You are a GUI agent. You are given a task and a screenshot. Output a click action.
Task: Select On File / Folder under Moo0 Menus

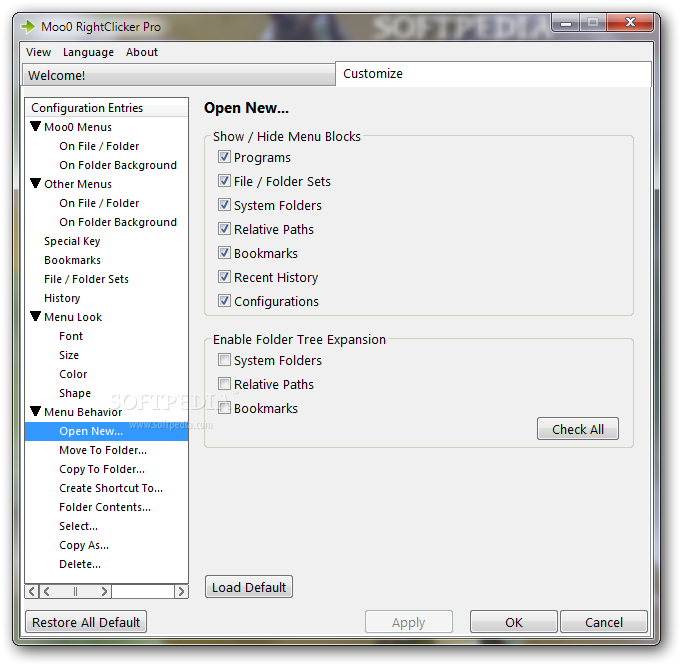point(99,146)
